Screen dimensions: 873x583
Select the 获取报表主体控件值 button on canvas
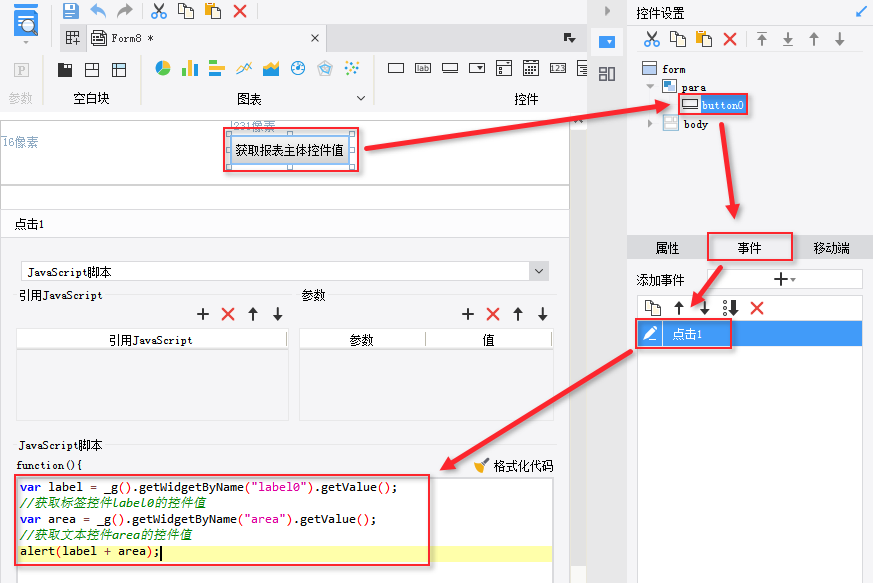[290, 150]
